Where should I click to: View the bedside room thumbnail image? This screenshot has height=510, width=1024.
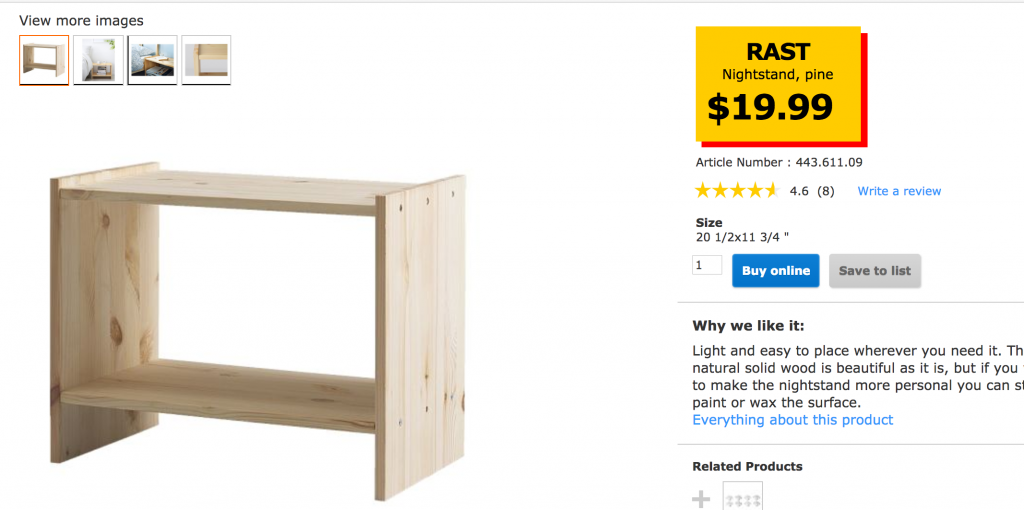point(98,60)
